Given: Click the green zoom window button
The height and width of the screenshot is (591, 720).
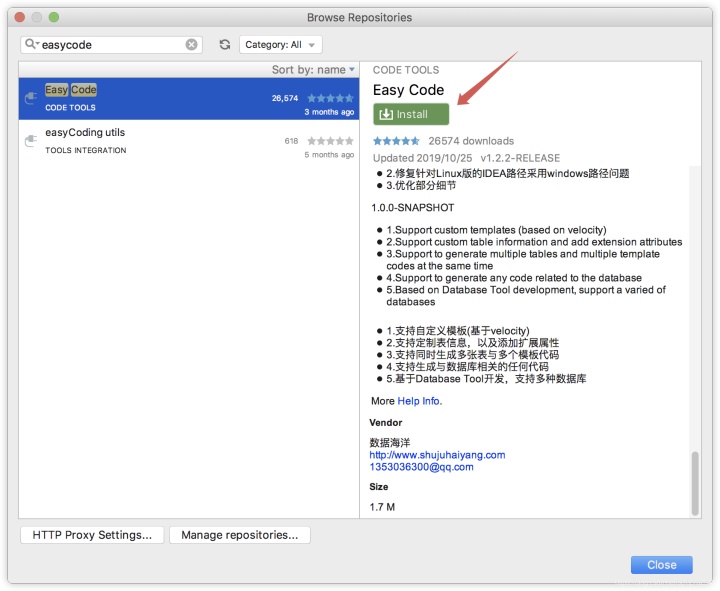Looking at the screenshot, I should [x=54, y=17].
